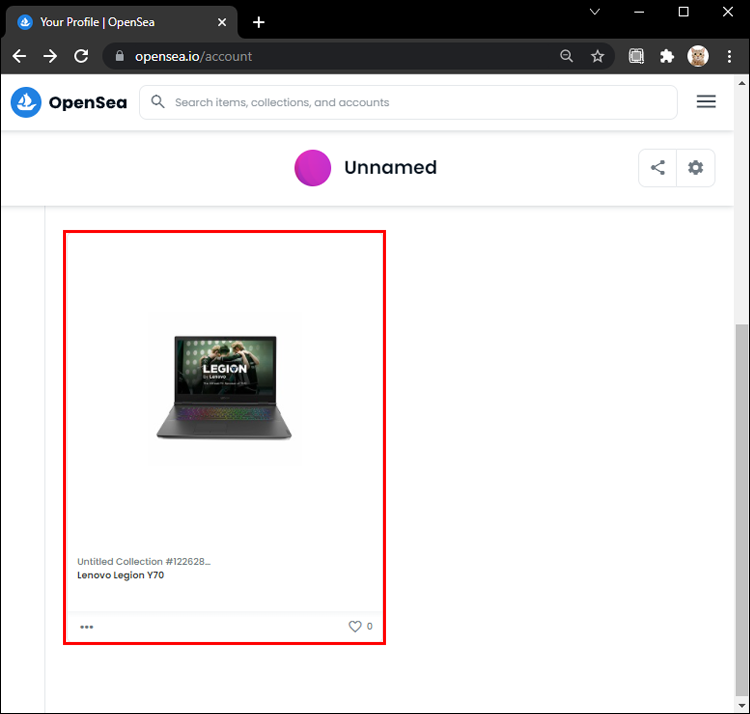Select the Your Profile | OpenSea tab
The width and height of the screenshot is (750, 714).
121,22
